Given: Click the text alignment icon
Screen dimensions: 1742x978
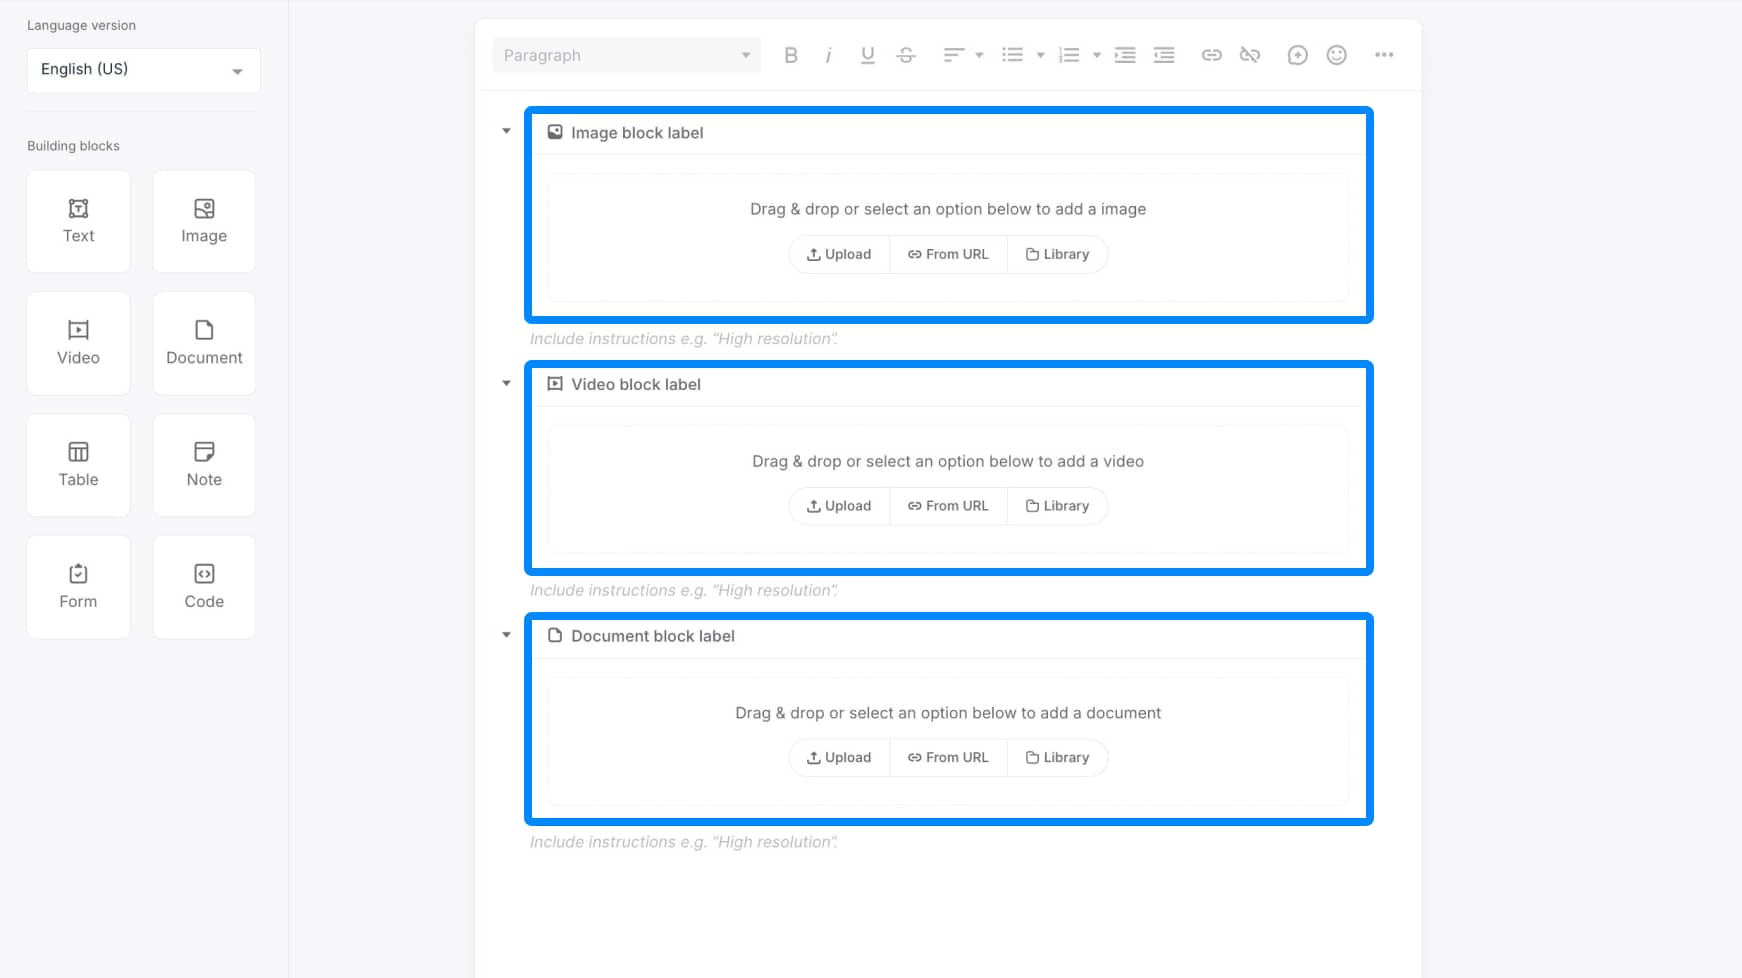Looking at the screenshot, I should coord(954,55).
